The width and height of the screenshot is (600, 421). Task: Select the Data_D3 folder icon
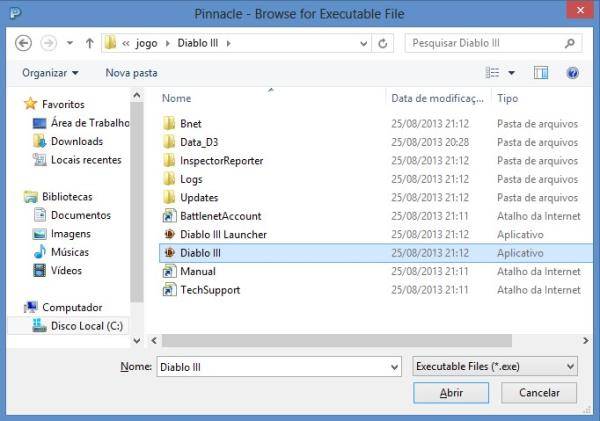pyautogui.click(x=169, y=142)
